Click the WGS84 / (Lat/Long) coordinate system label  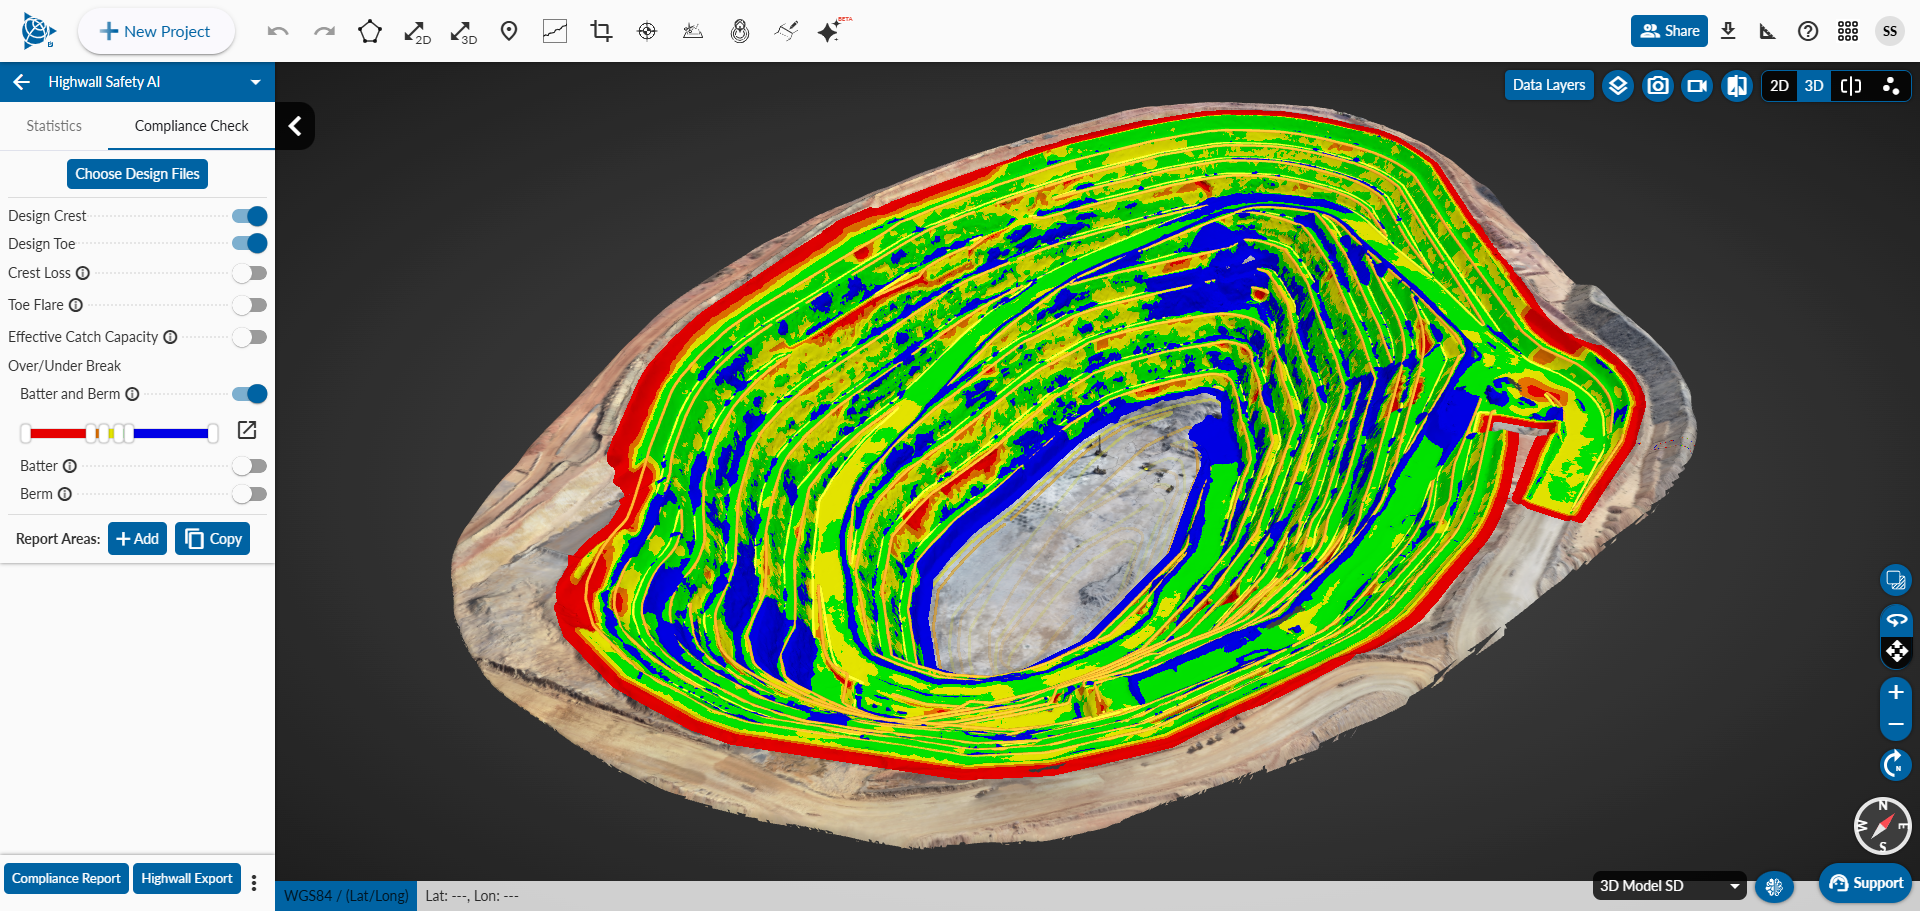pyautogui.click(x=346, y=896)
